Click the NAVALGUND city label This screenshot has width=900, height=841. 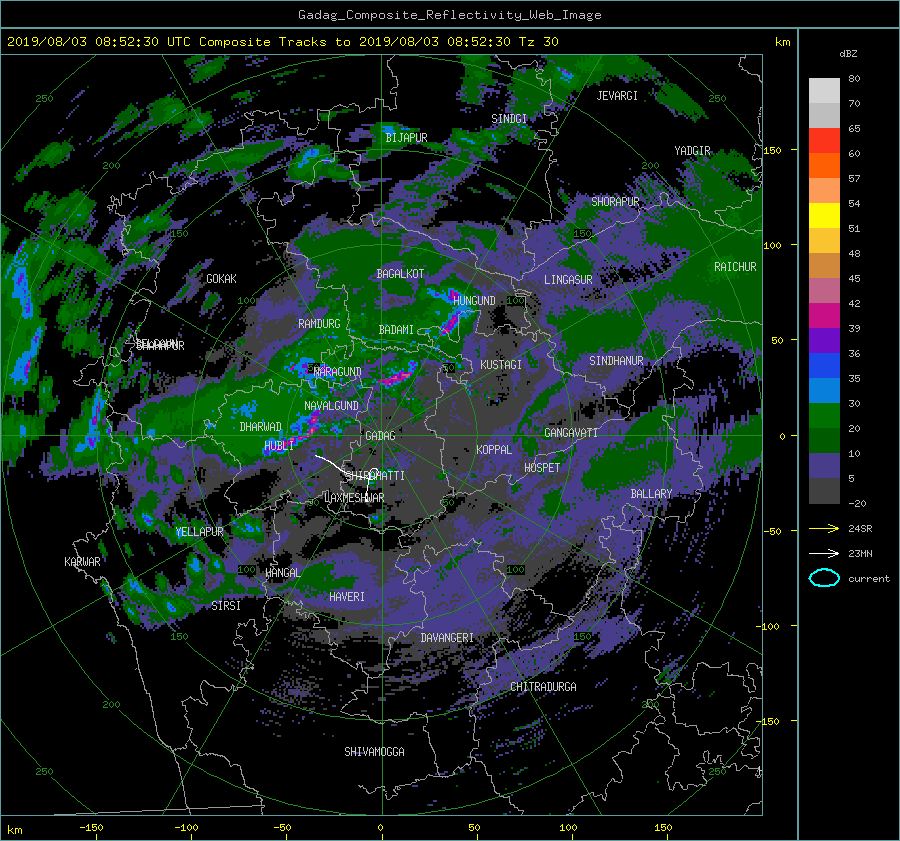click(331, 405)
